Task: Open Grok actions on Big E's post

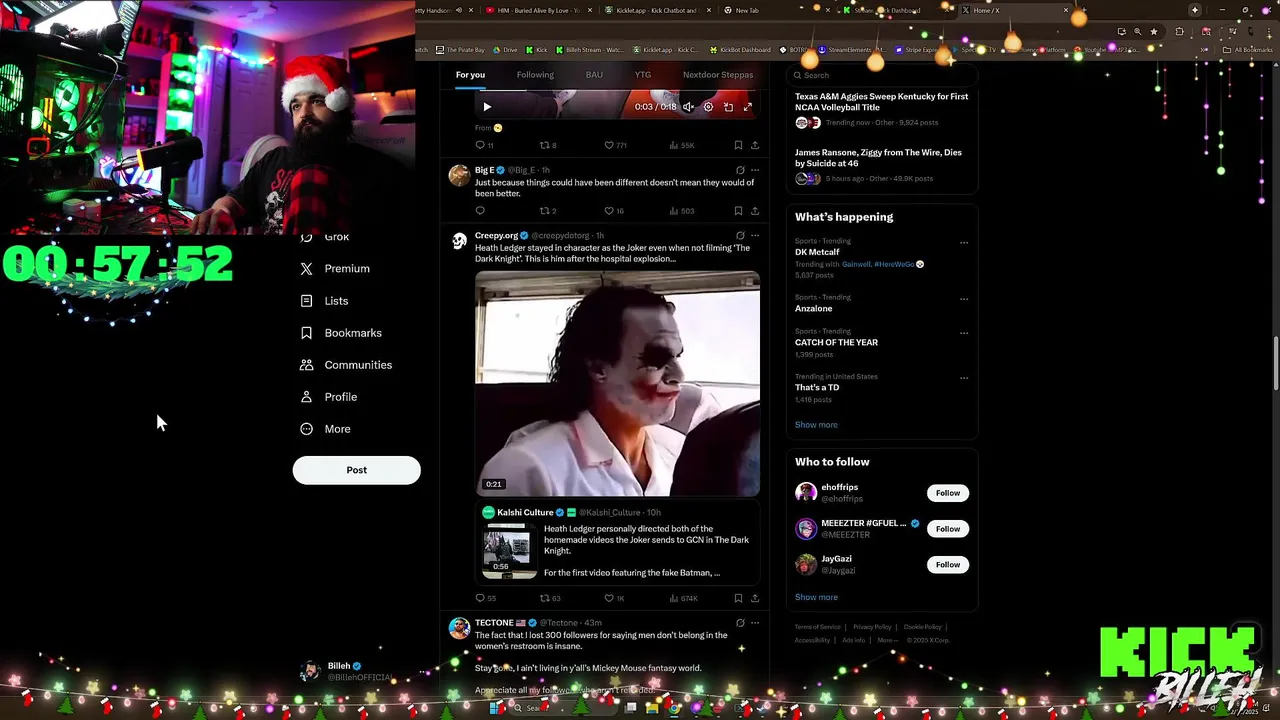Action: point(740,170)
